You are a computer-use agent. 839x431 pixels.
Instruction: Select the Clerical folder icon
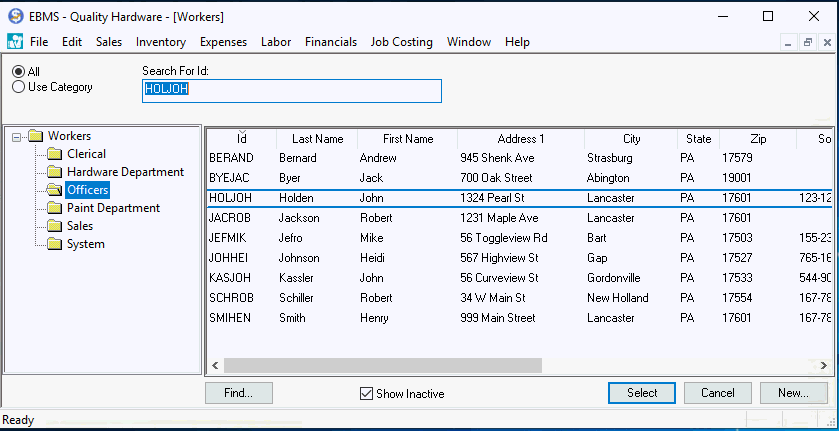click(x=54, y=154)
